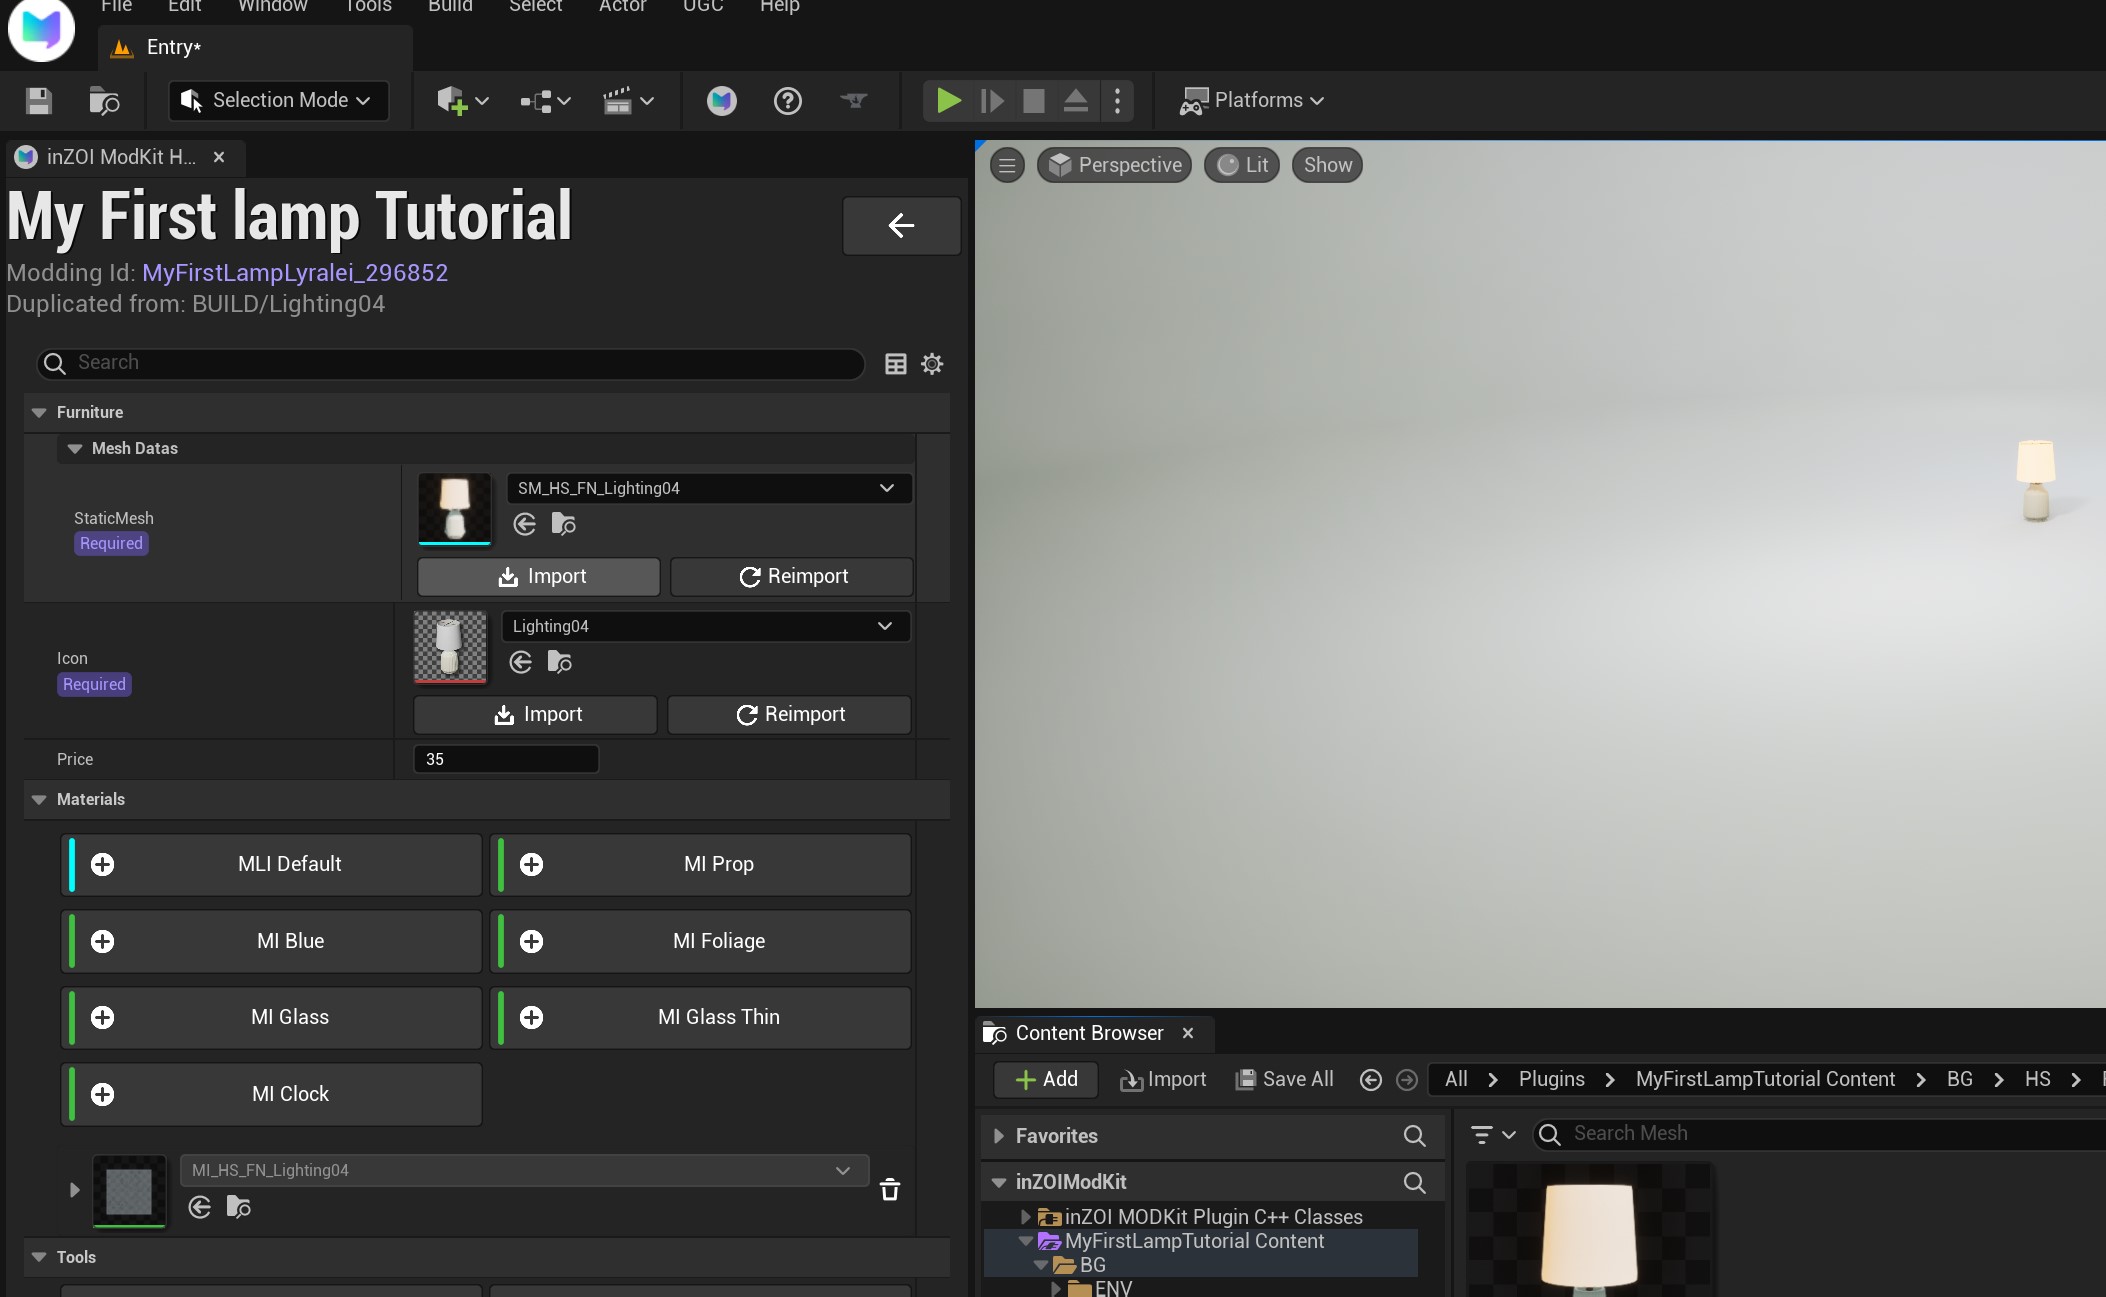
Task: Toggle the property matrix table view icon
Action: (895, 364)
